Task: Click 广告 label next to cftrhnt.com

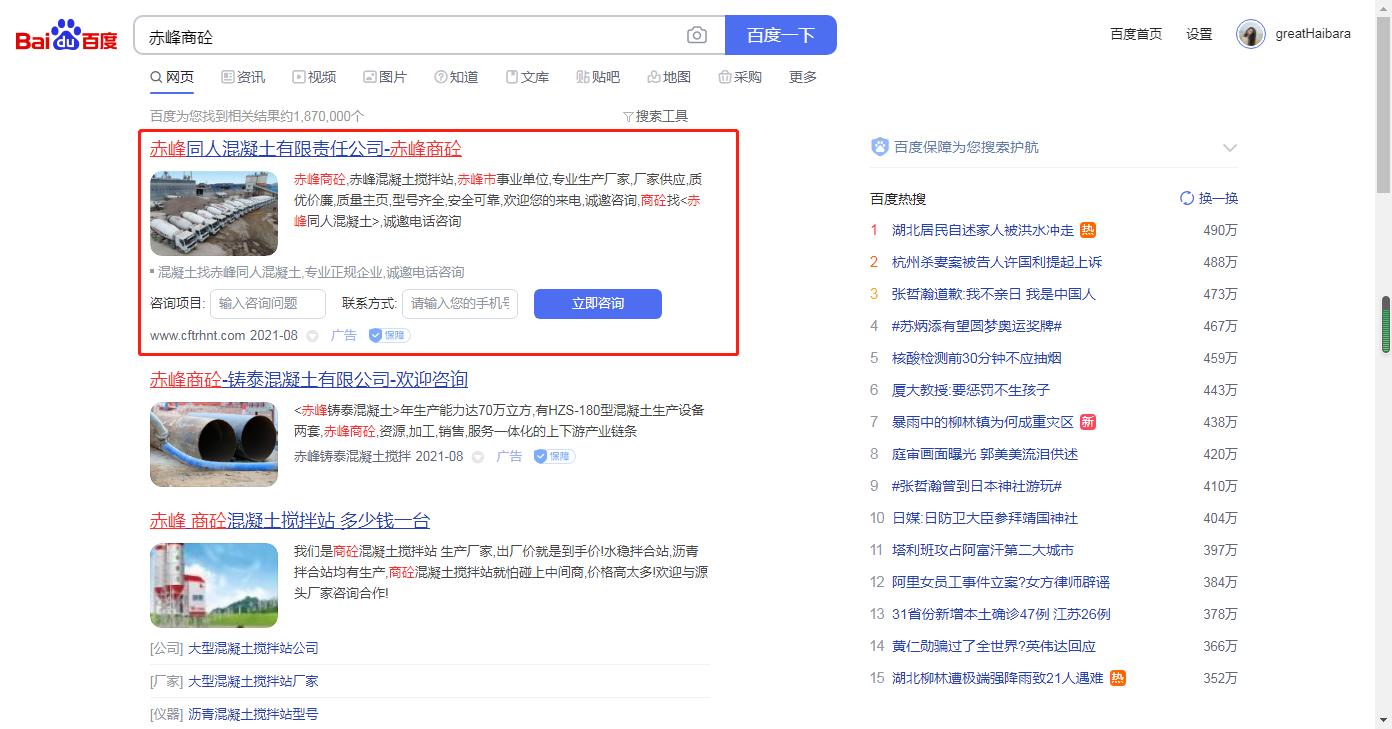Action: [x=343, y=335]
